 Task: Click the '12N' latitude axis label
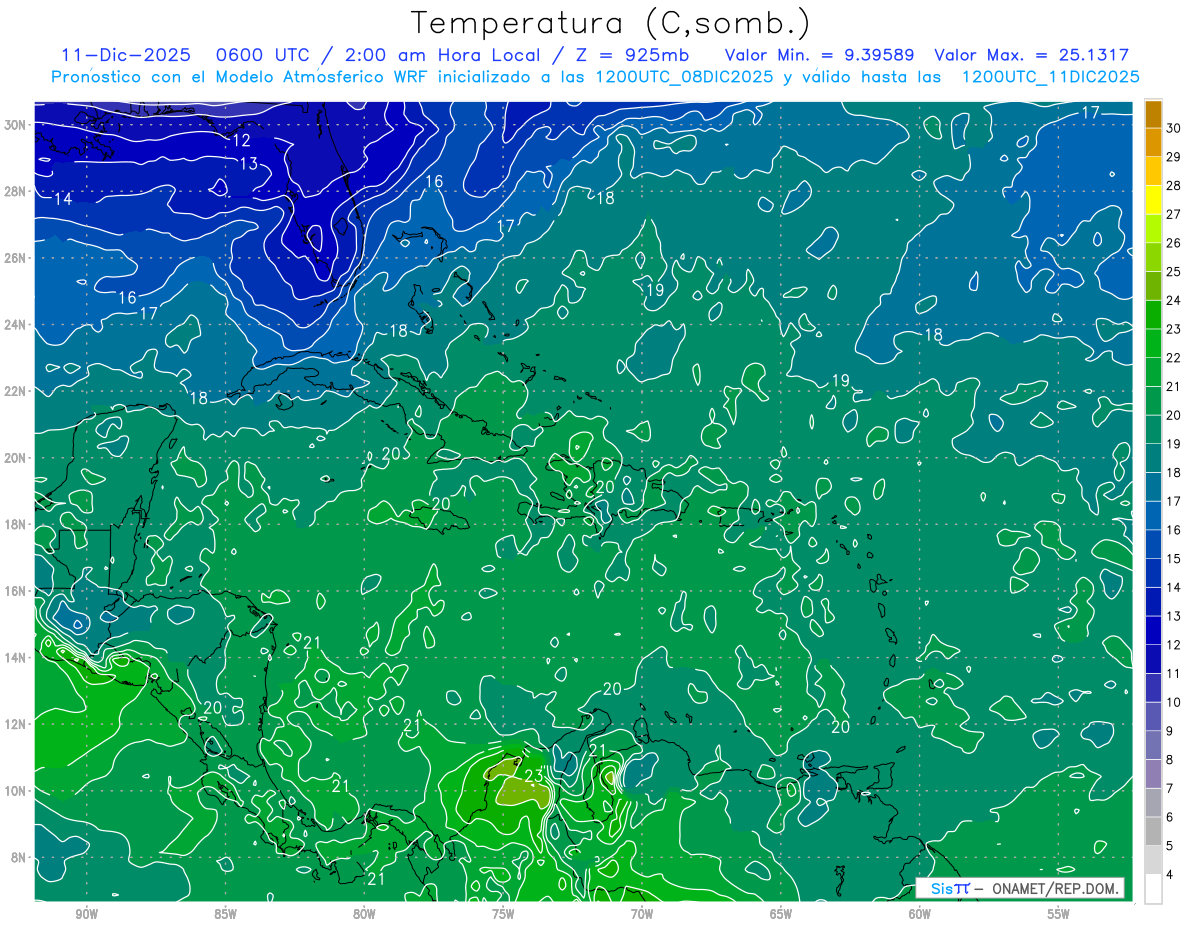(16, 724)
